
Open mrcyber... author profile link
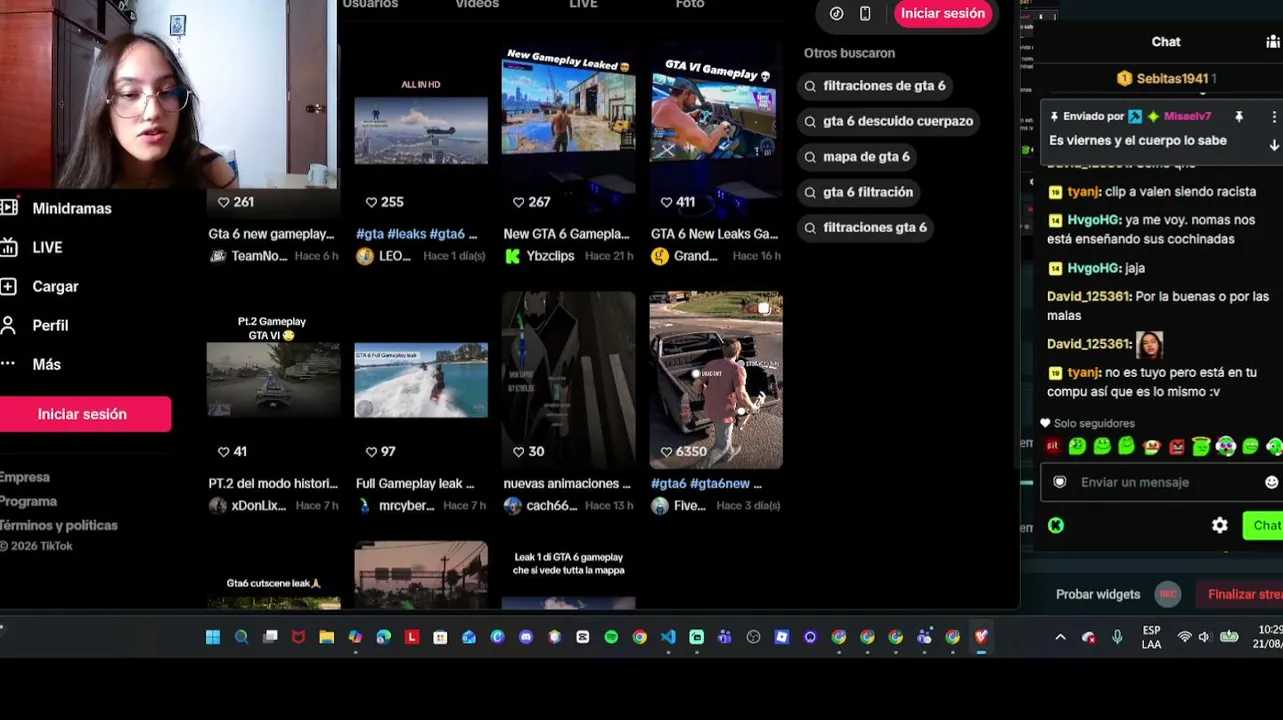pyautogui.click(x=406, y=506)
